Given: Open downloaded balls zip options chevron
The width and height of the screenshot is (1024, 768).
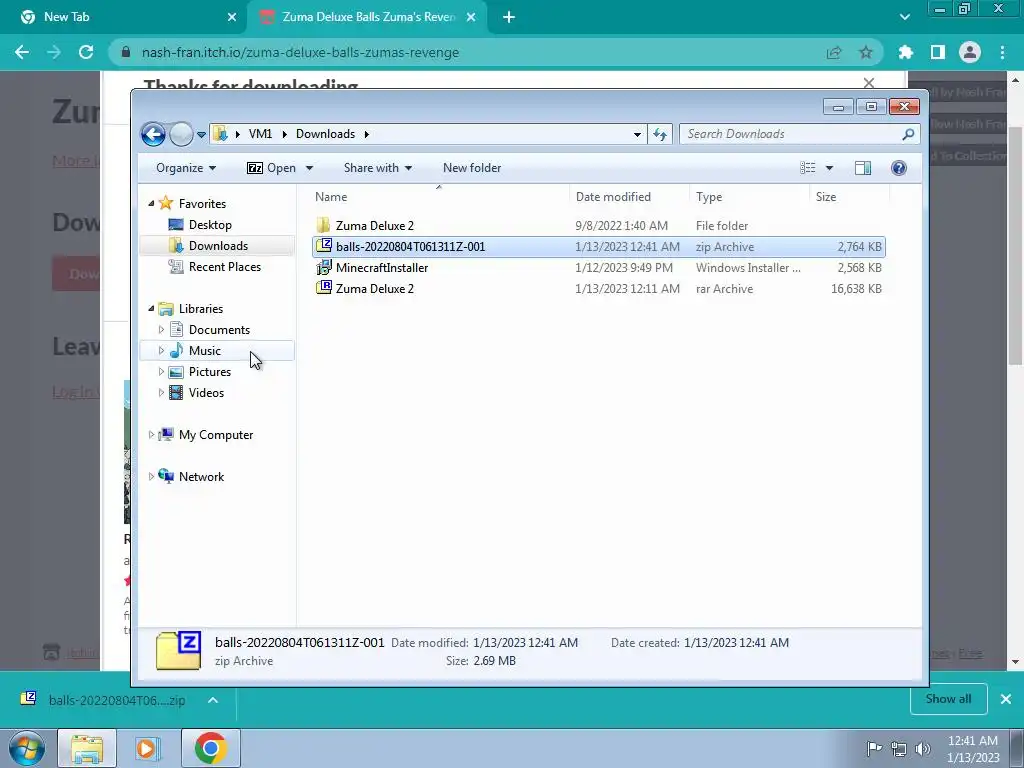Looking at the screenshot, I should 213,700.
